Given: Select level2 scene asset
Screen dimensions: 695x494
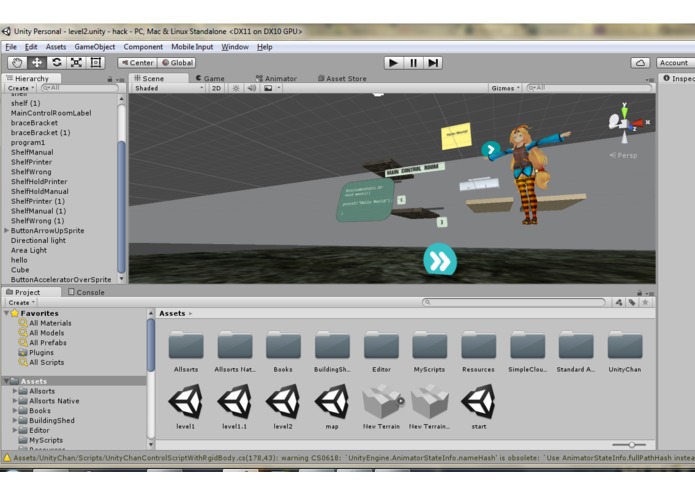Looking at the screenshot, I should coord(283,406).
